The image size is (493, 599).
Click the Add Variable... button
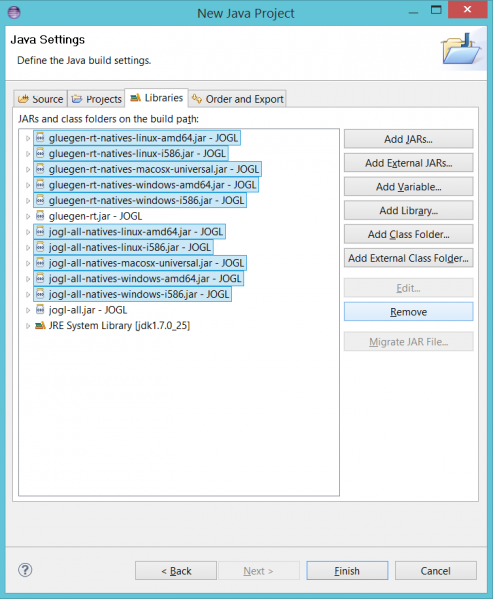coord(408,187)
